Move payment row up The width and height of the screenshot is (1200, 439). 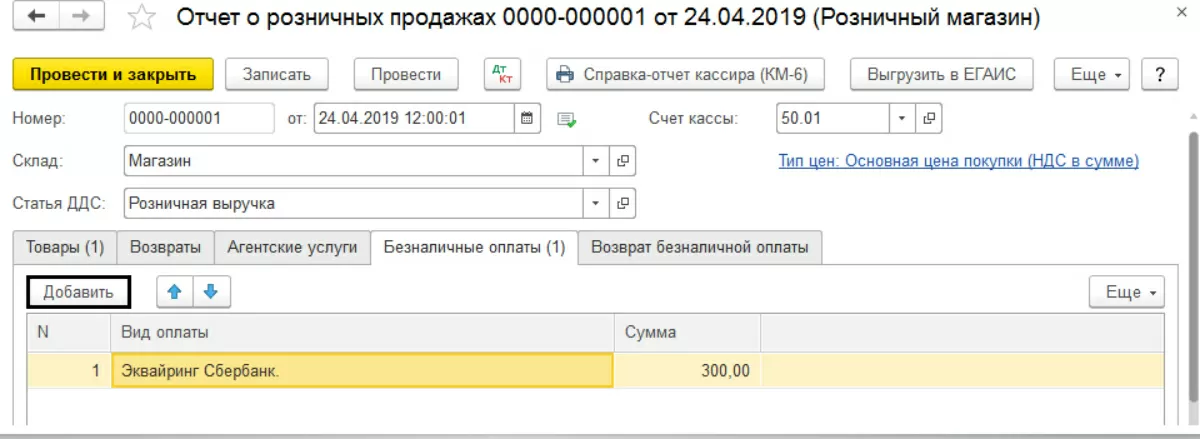pos(174,292)
